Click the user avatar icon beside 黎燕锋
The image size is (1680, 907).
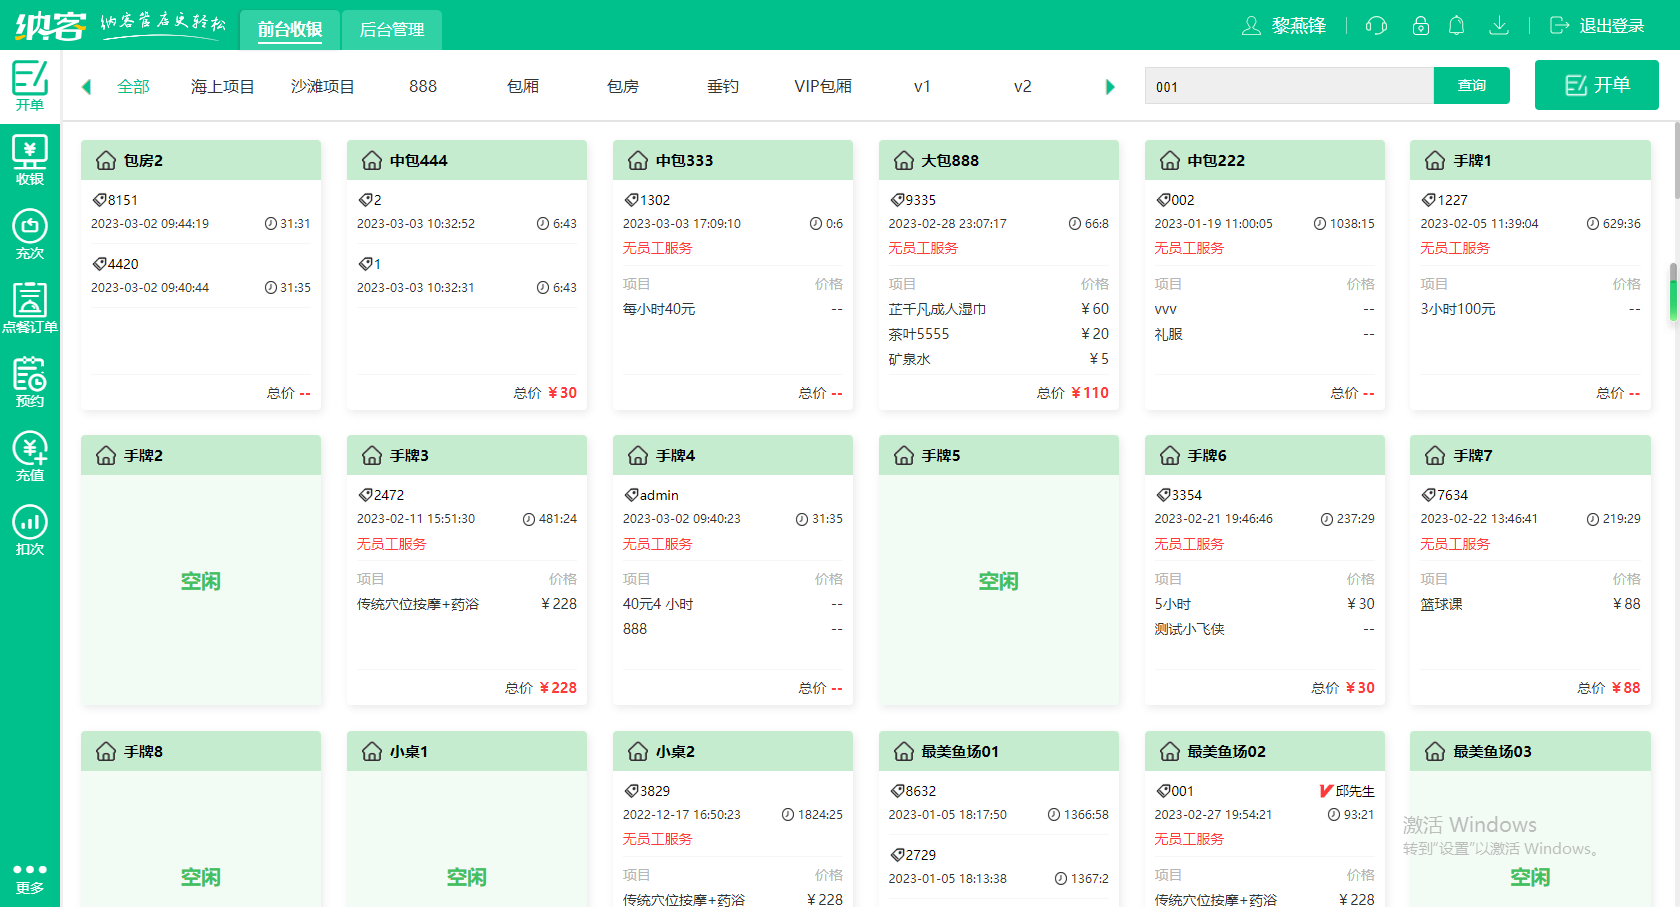[x=1251, y=25]
